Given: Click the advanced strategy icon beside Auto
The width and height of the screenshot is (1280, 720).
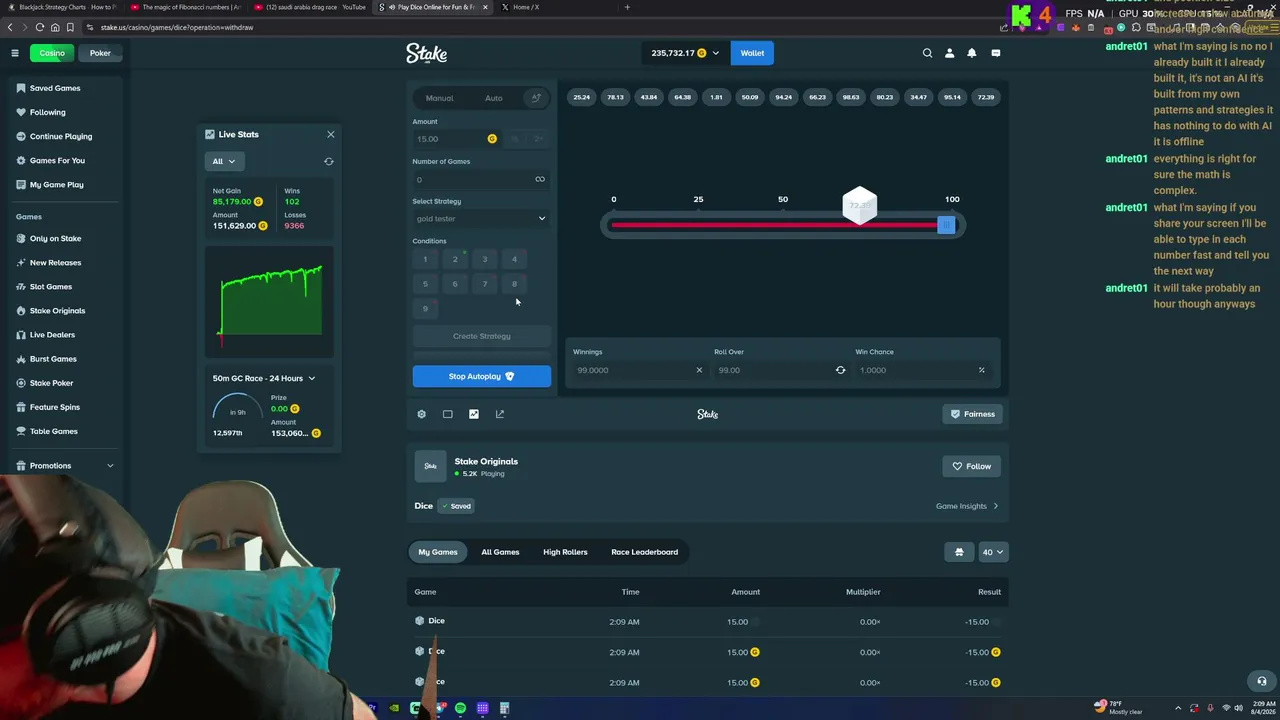Looking at the screenshot, I should pos(536,98).
